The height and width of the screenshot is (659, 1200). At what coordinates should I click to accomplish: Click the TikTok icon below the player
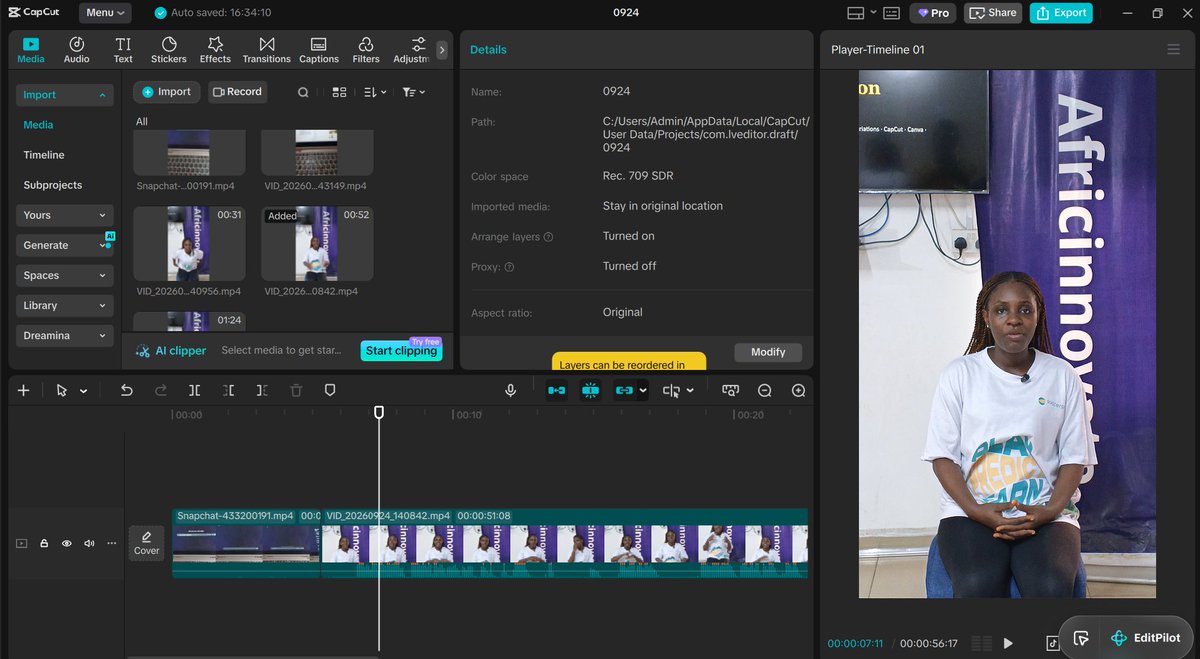pyautogui.click(x=1053, y=643)
